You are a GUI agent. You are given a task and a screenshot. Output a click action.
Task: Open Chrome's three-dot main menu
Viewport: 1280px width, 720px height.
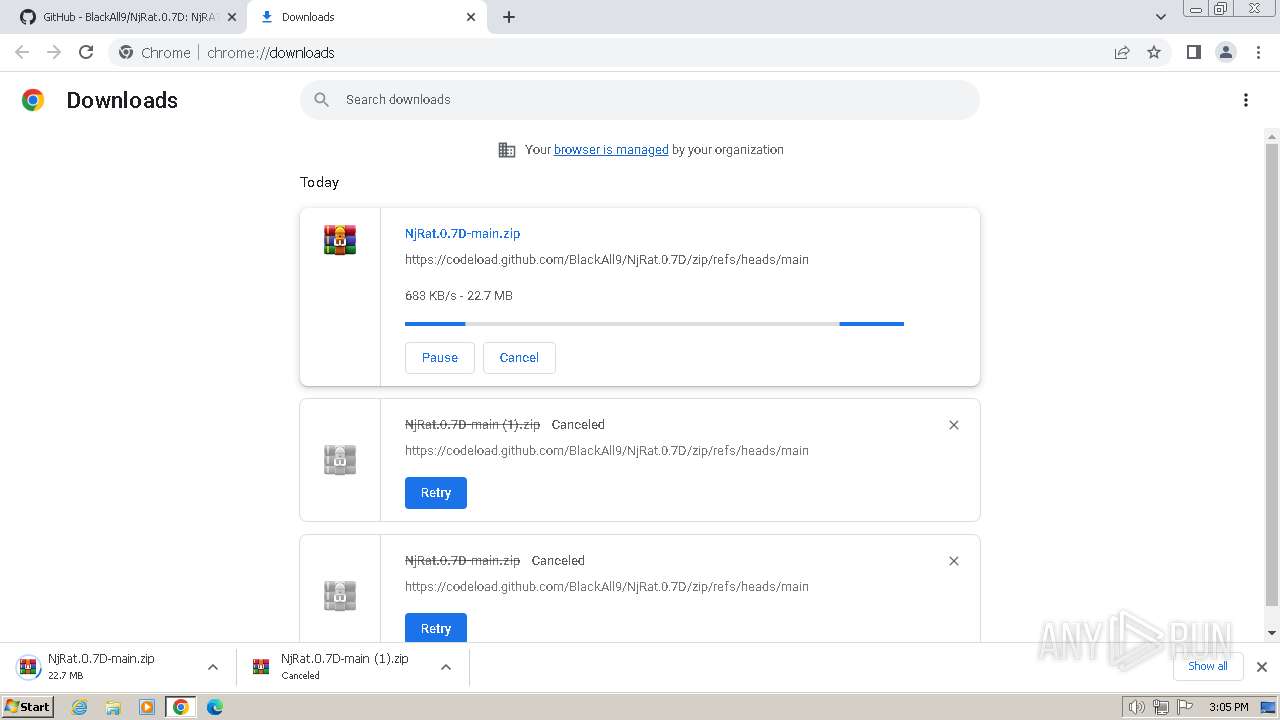click(x=1258, y=52)
